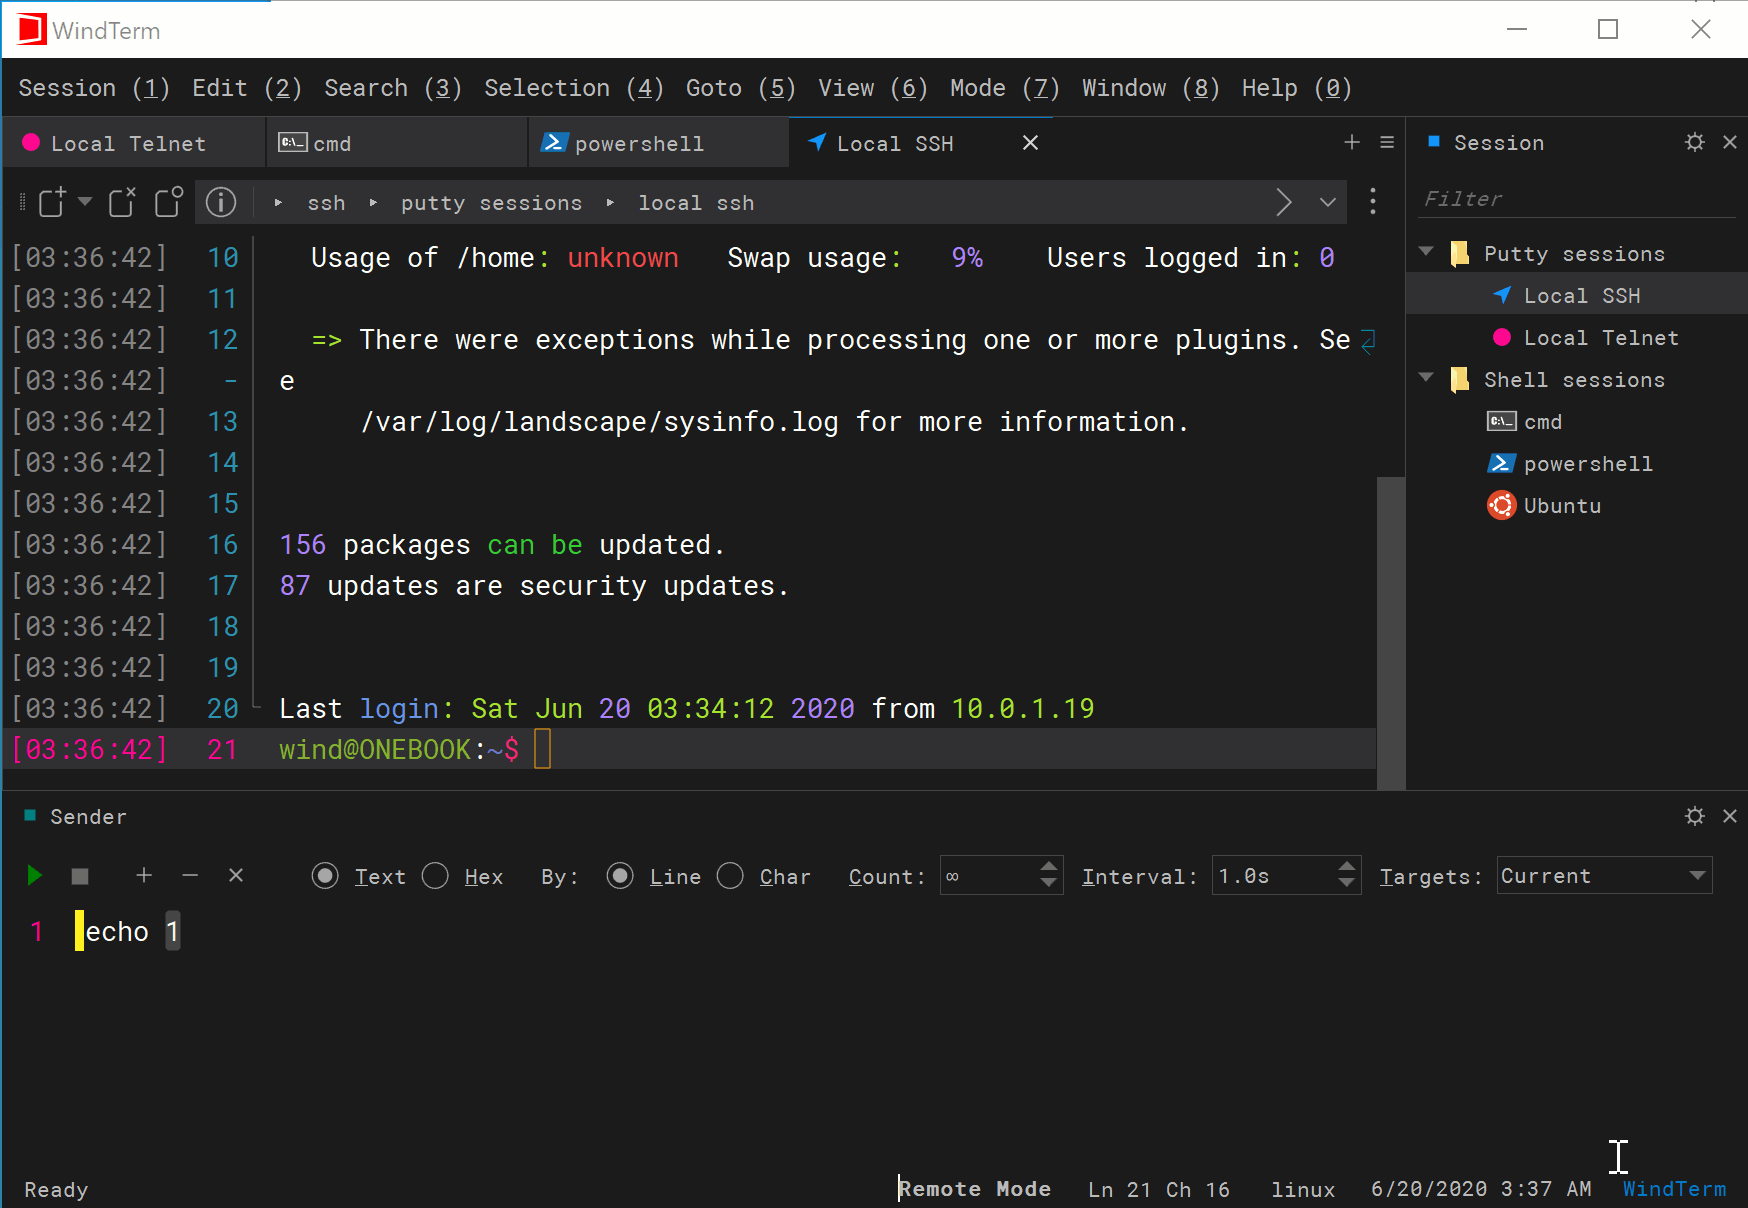Add a sender entry with the plus icon
Viewport: 1748px width, 1208px height.
144,875
